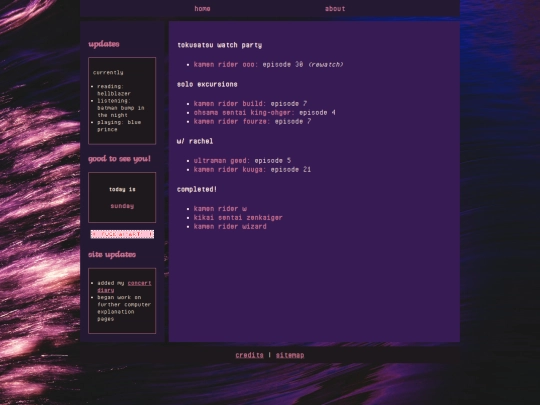
Task: Click 'episode 21' next to kuuga
Action: [x=291, y=170]
